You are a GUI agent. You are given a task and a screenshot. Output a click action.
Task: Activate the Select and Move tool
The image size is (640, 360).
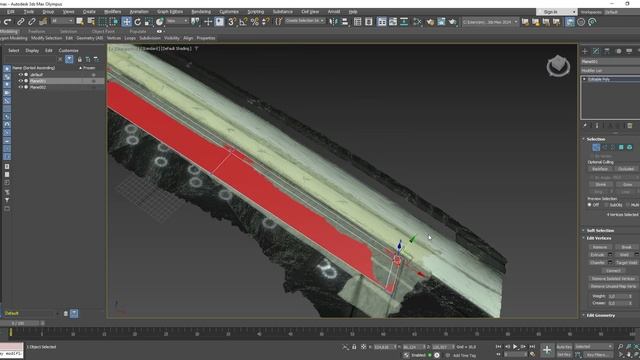pyautogui.click(x=127, y=22)
